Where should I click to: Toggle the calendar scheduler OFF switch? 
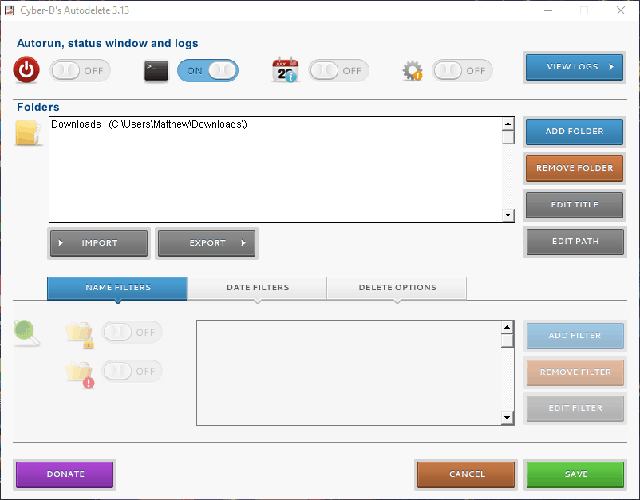point(338,71)
